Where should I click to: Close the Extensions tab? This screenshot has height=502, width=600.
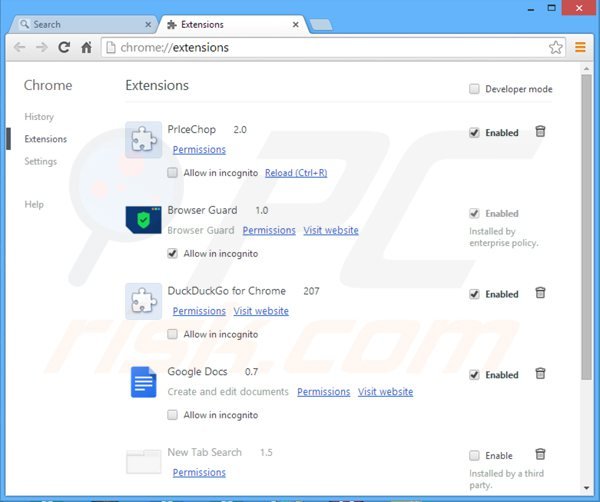[295, 25]
